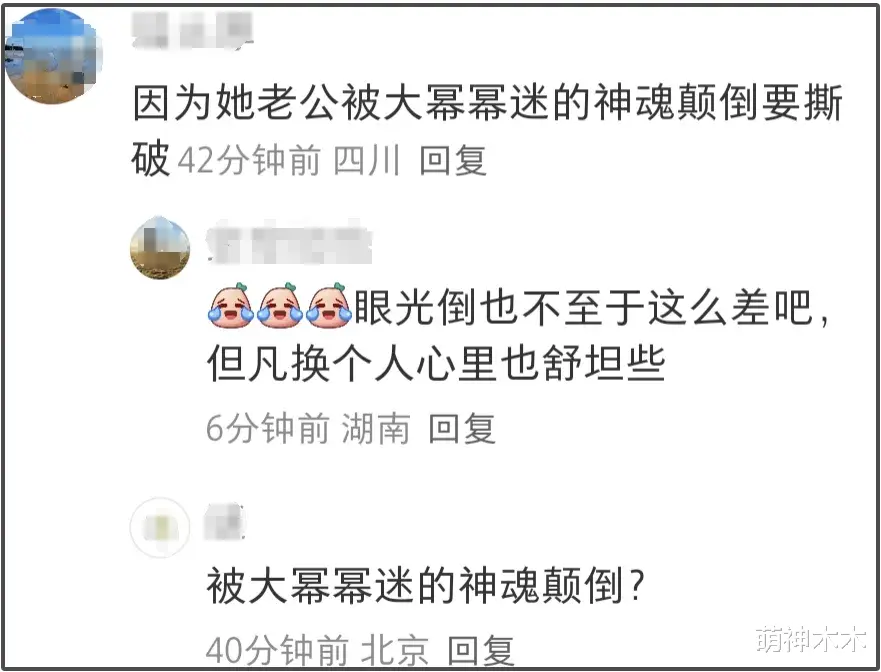Select the reply line 但凡换个人心里也舒坦些
This screenshot has width=881, height=672.
436,363
